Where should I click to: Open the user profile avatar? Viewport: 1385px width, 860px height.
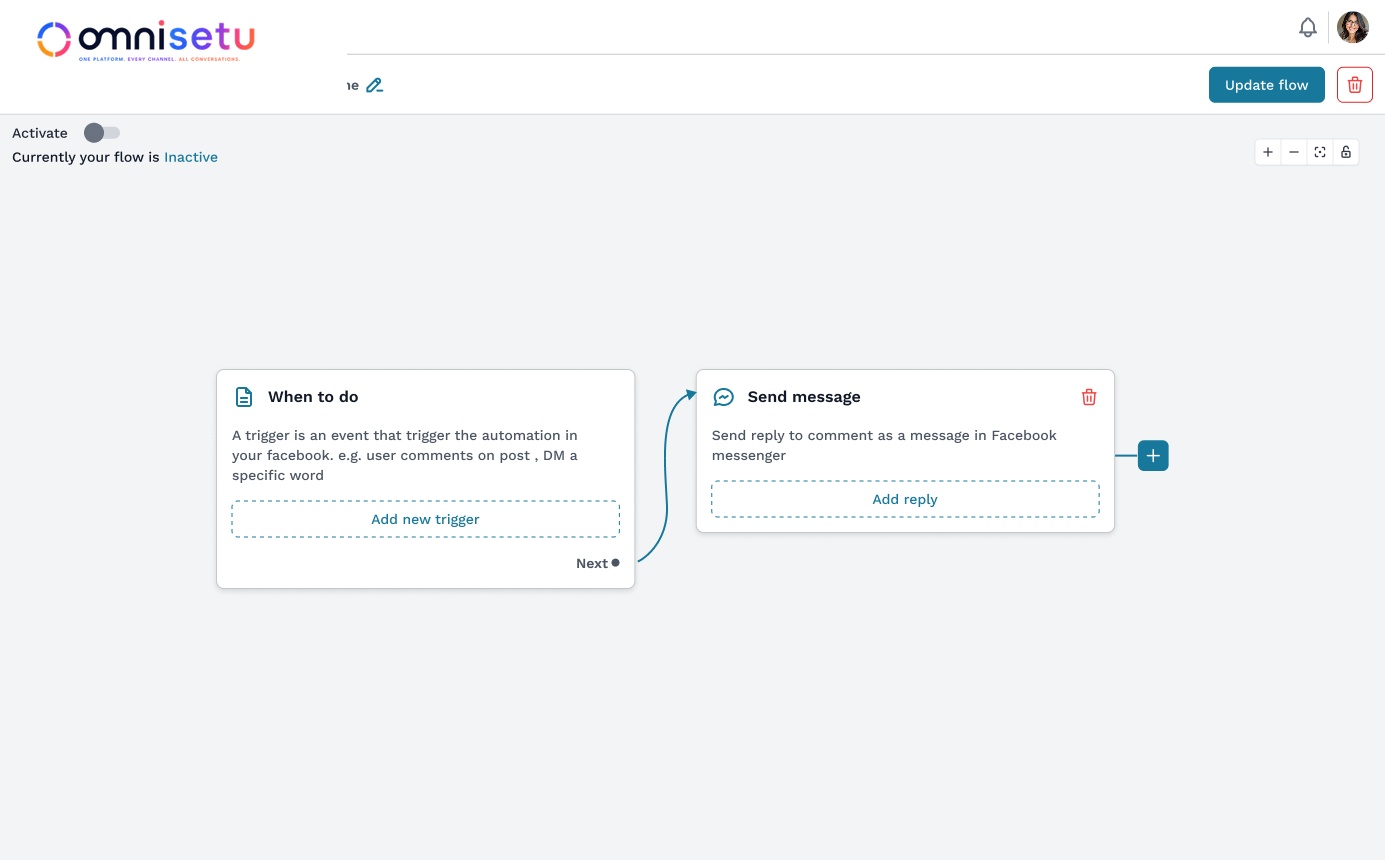point(1353,27)
